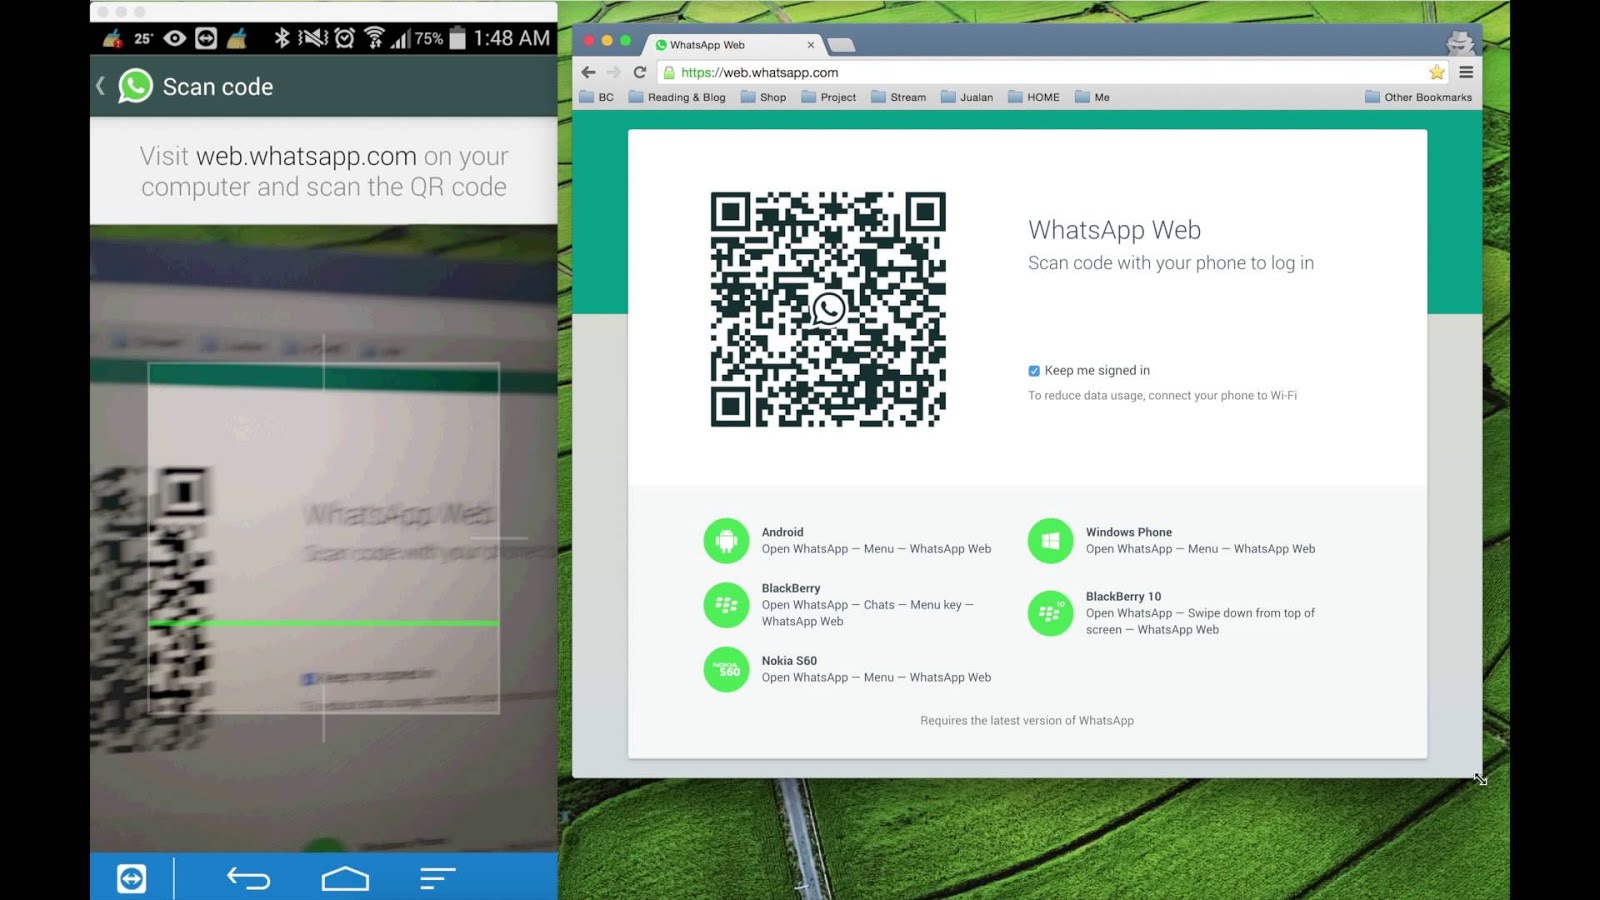Click "Scan code with your phone to log in"
1600x900 pixels.
tap(1171, 263)
